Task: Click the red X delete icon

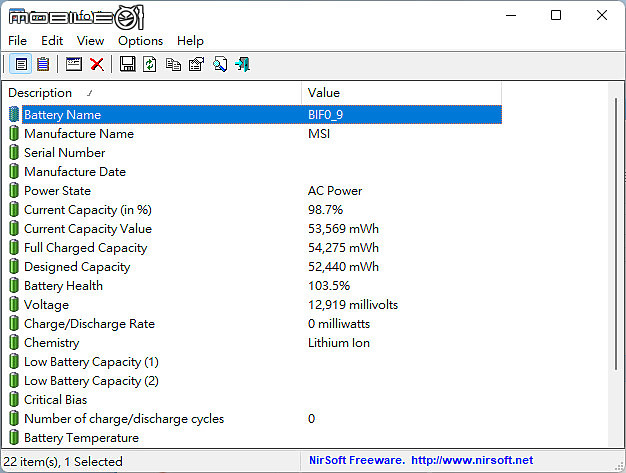Action: tap(97, 64)
